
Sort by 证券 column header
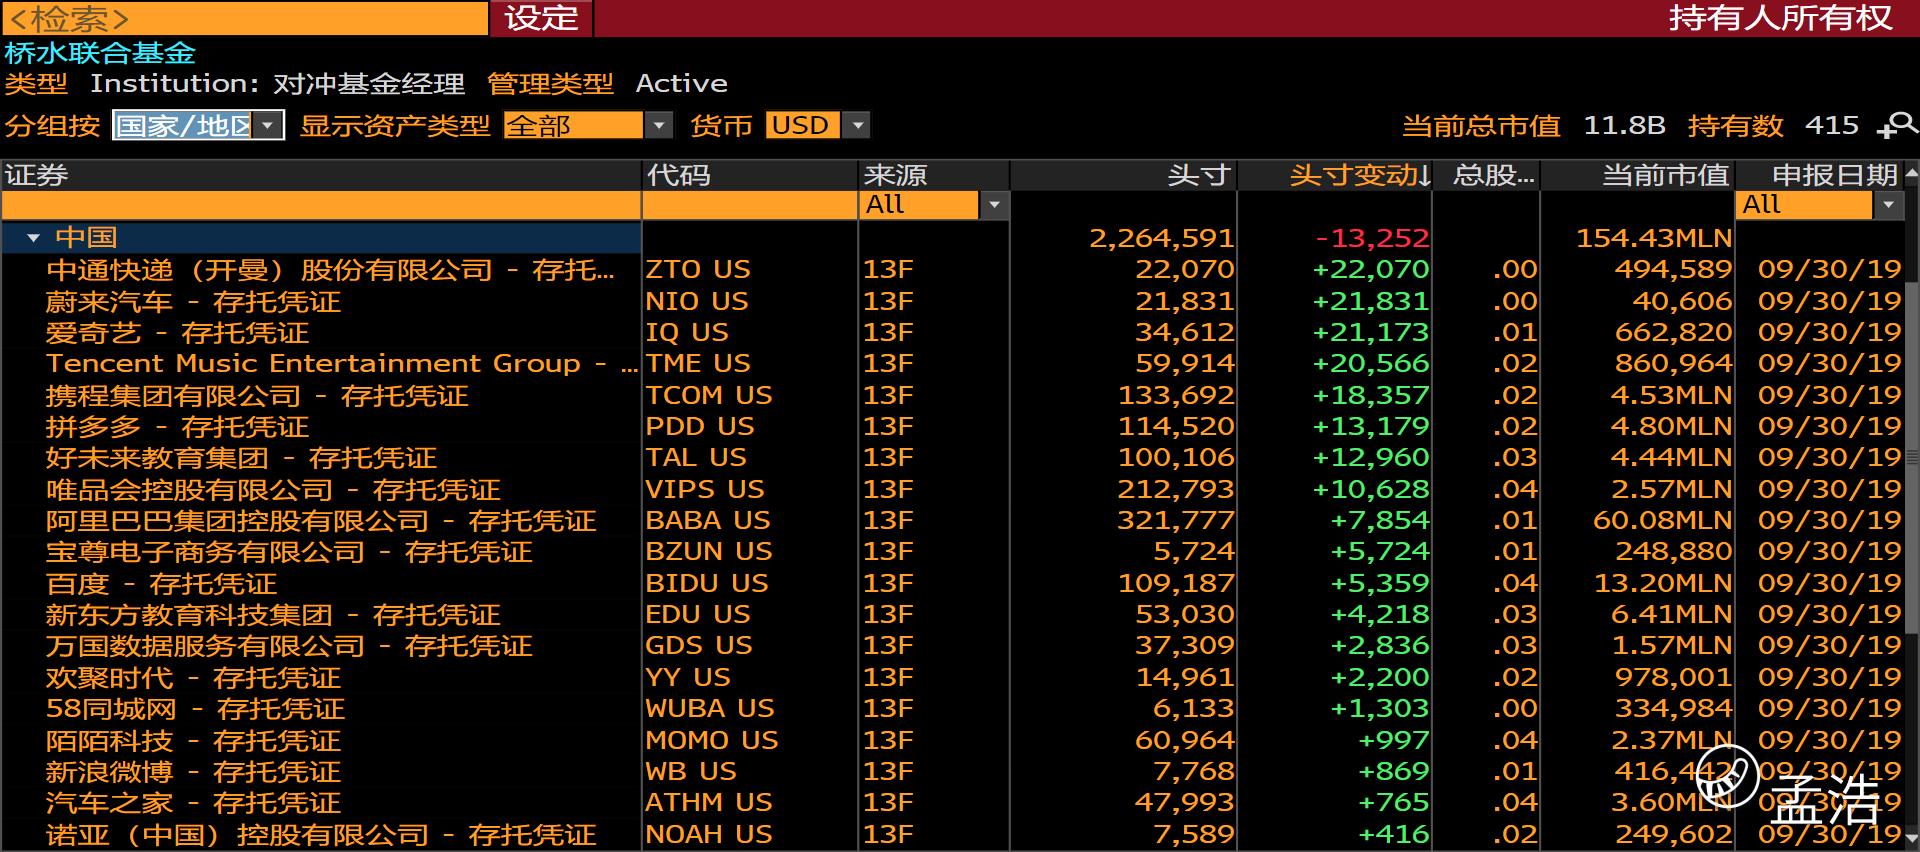pyautogui.click(x=320, y=175)
